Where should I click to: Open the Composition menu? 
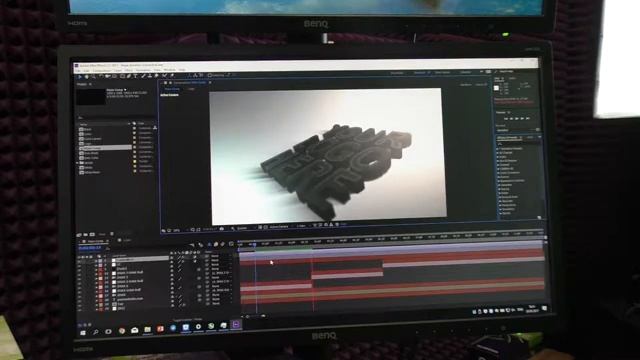click(101, 70)
